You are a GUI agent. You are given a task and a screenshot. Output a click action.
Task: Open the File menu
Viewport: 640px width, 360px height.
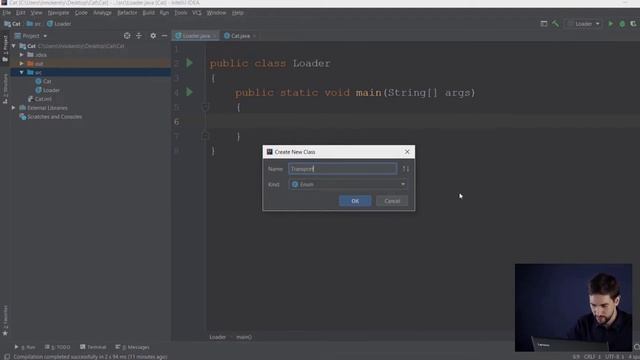7,13
